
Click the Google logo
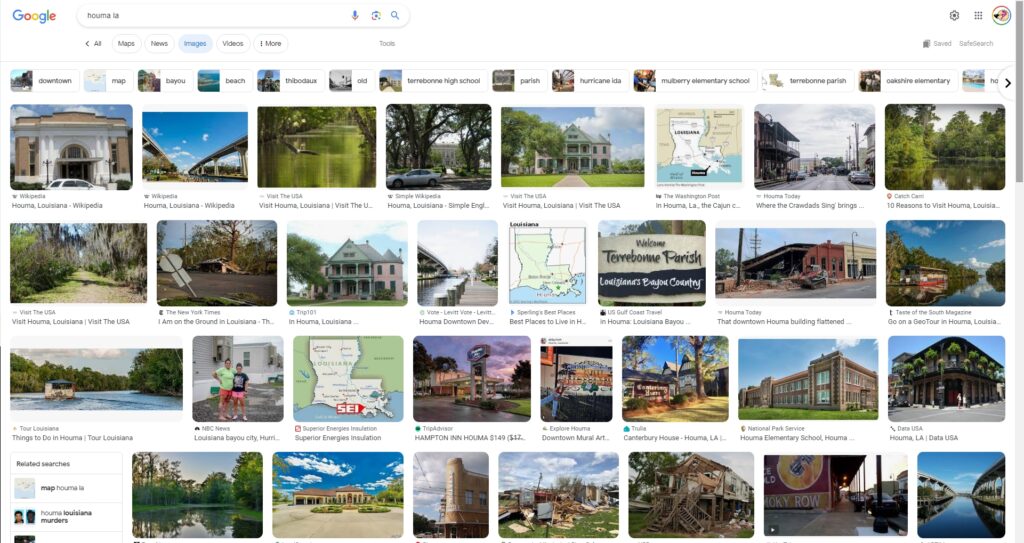tap(34, 16)
